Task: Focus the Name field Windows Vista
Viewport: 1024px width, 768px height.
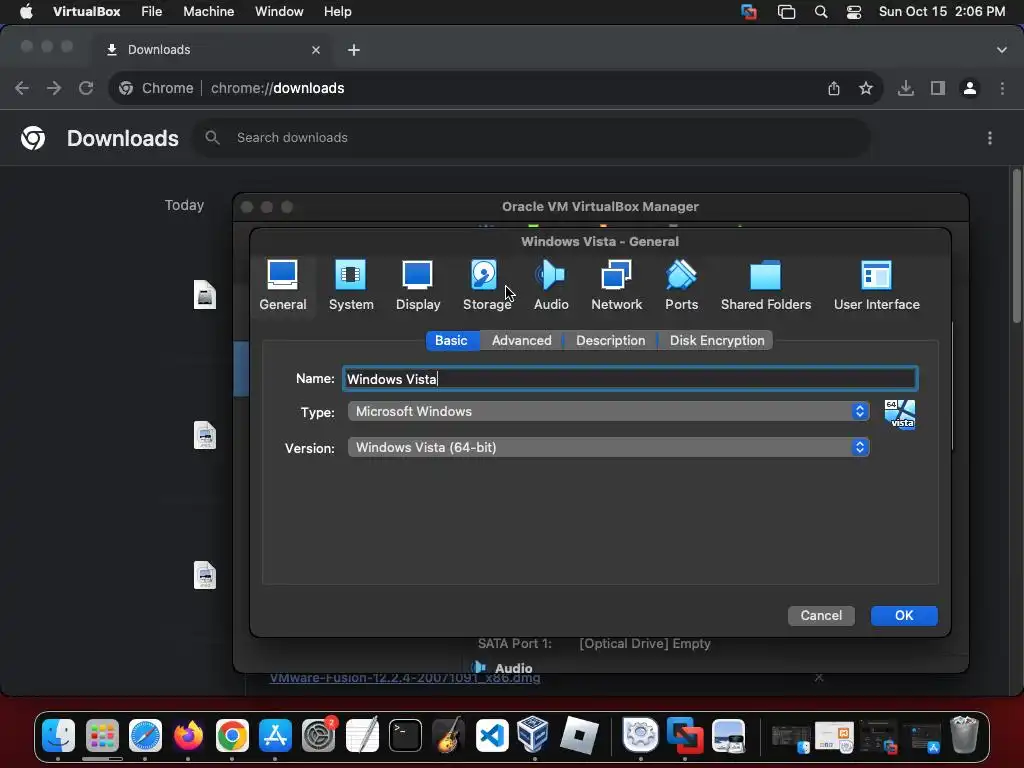Action: tap(630, 379)
